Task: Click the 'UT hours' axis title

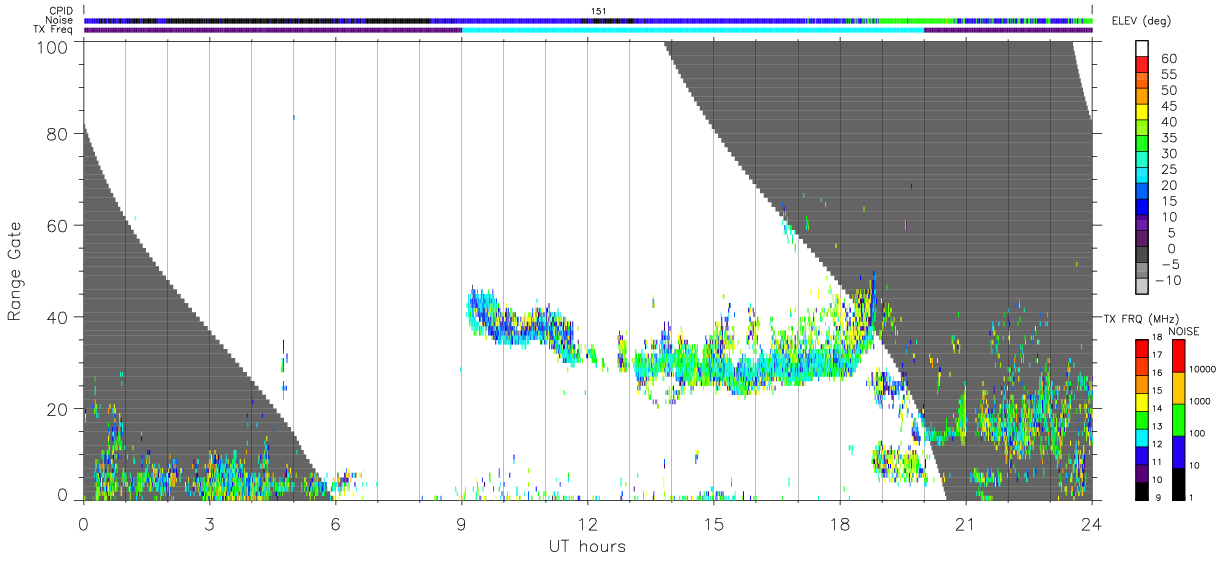Action: click(x=587, y=546)
